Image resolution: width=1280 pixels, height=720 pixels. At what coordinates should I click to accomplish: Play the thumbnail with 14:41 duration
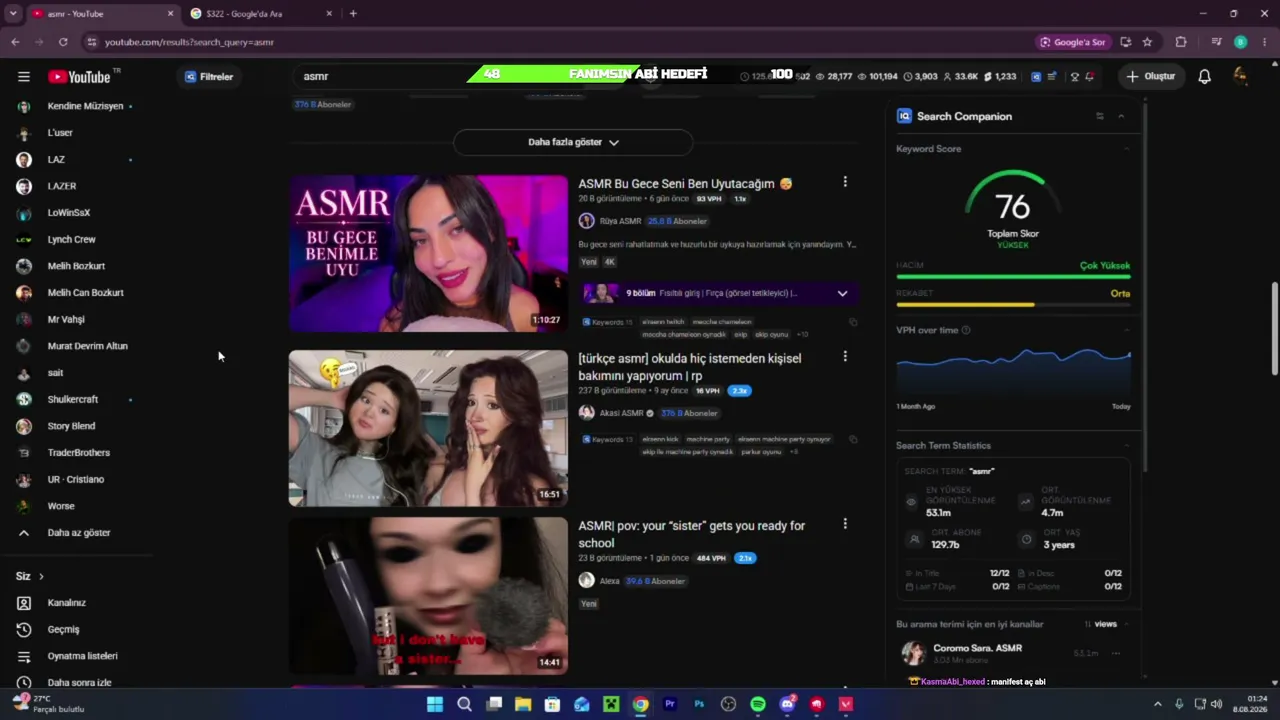(428, 596)
